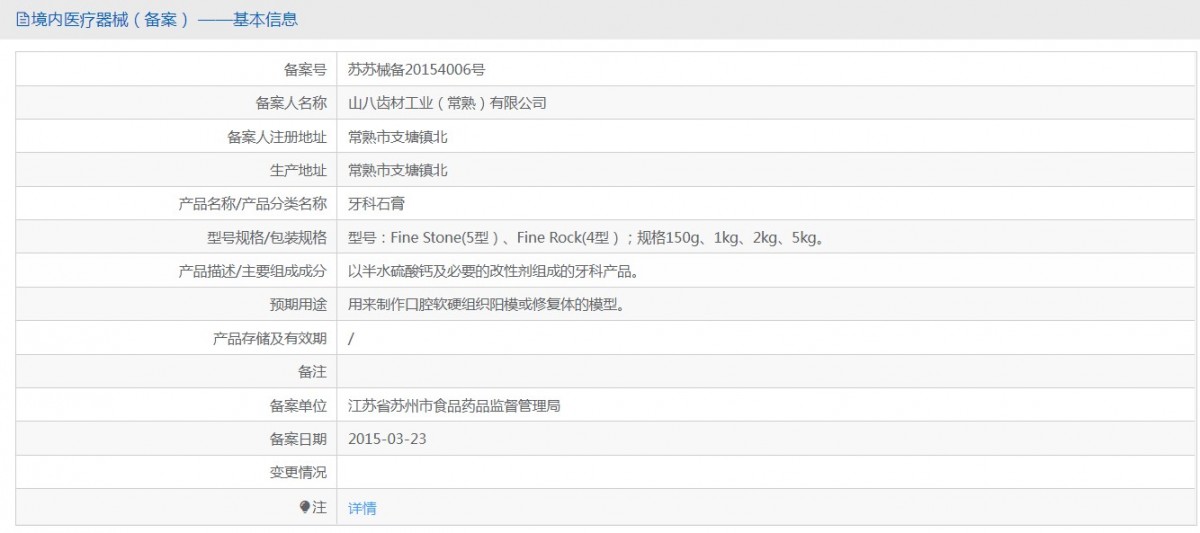Screen dimensions: 1200x533
Task: Click the 产品名称/产品分类名称 label
Action: pos(252,204)
